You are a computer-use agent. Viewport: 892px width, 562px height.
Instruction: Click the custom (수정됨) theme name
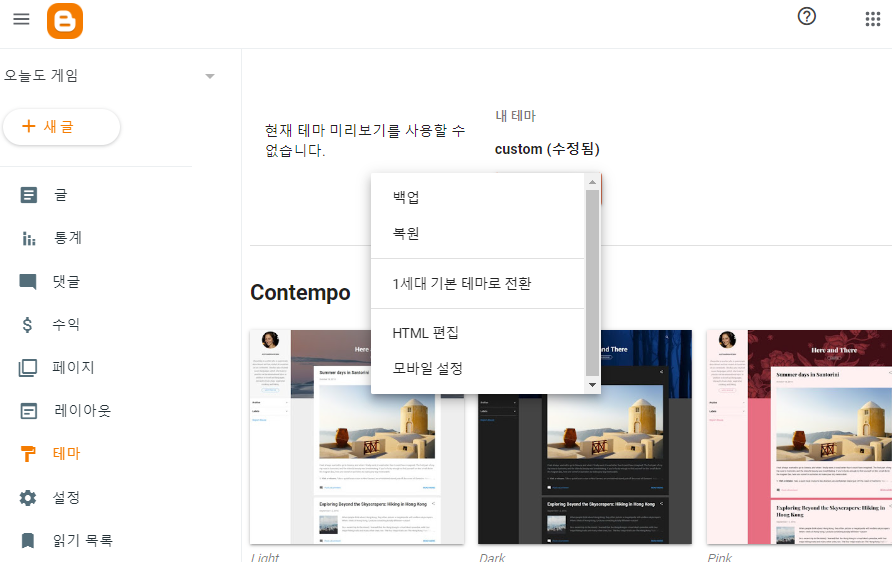[547, 149]
